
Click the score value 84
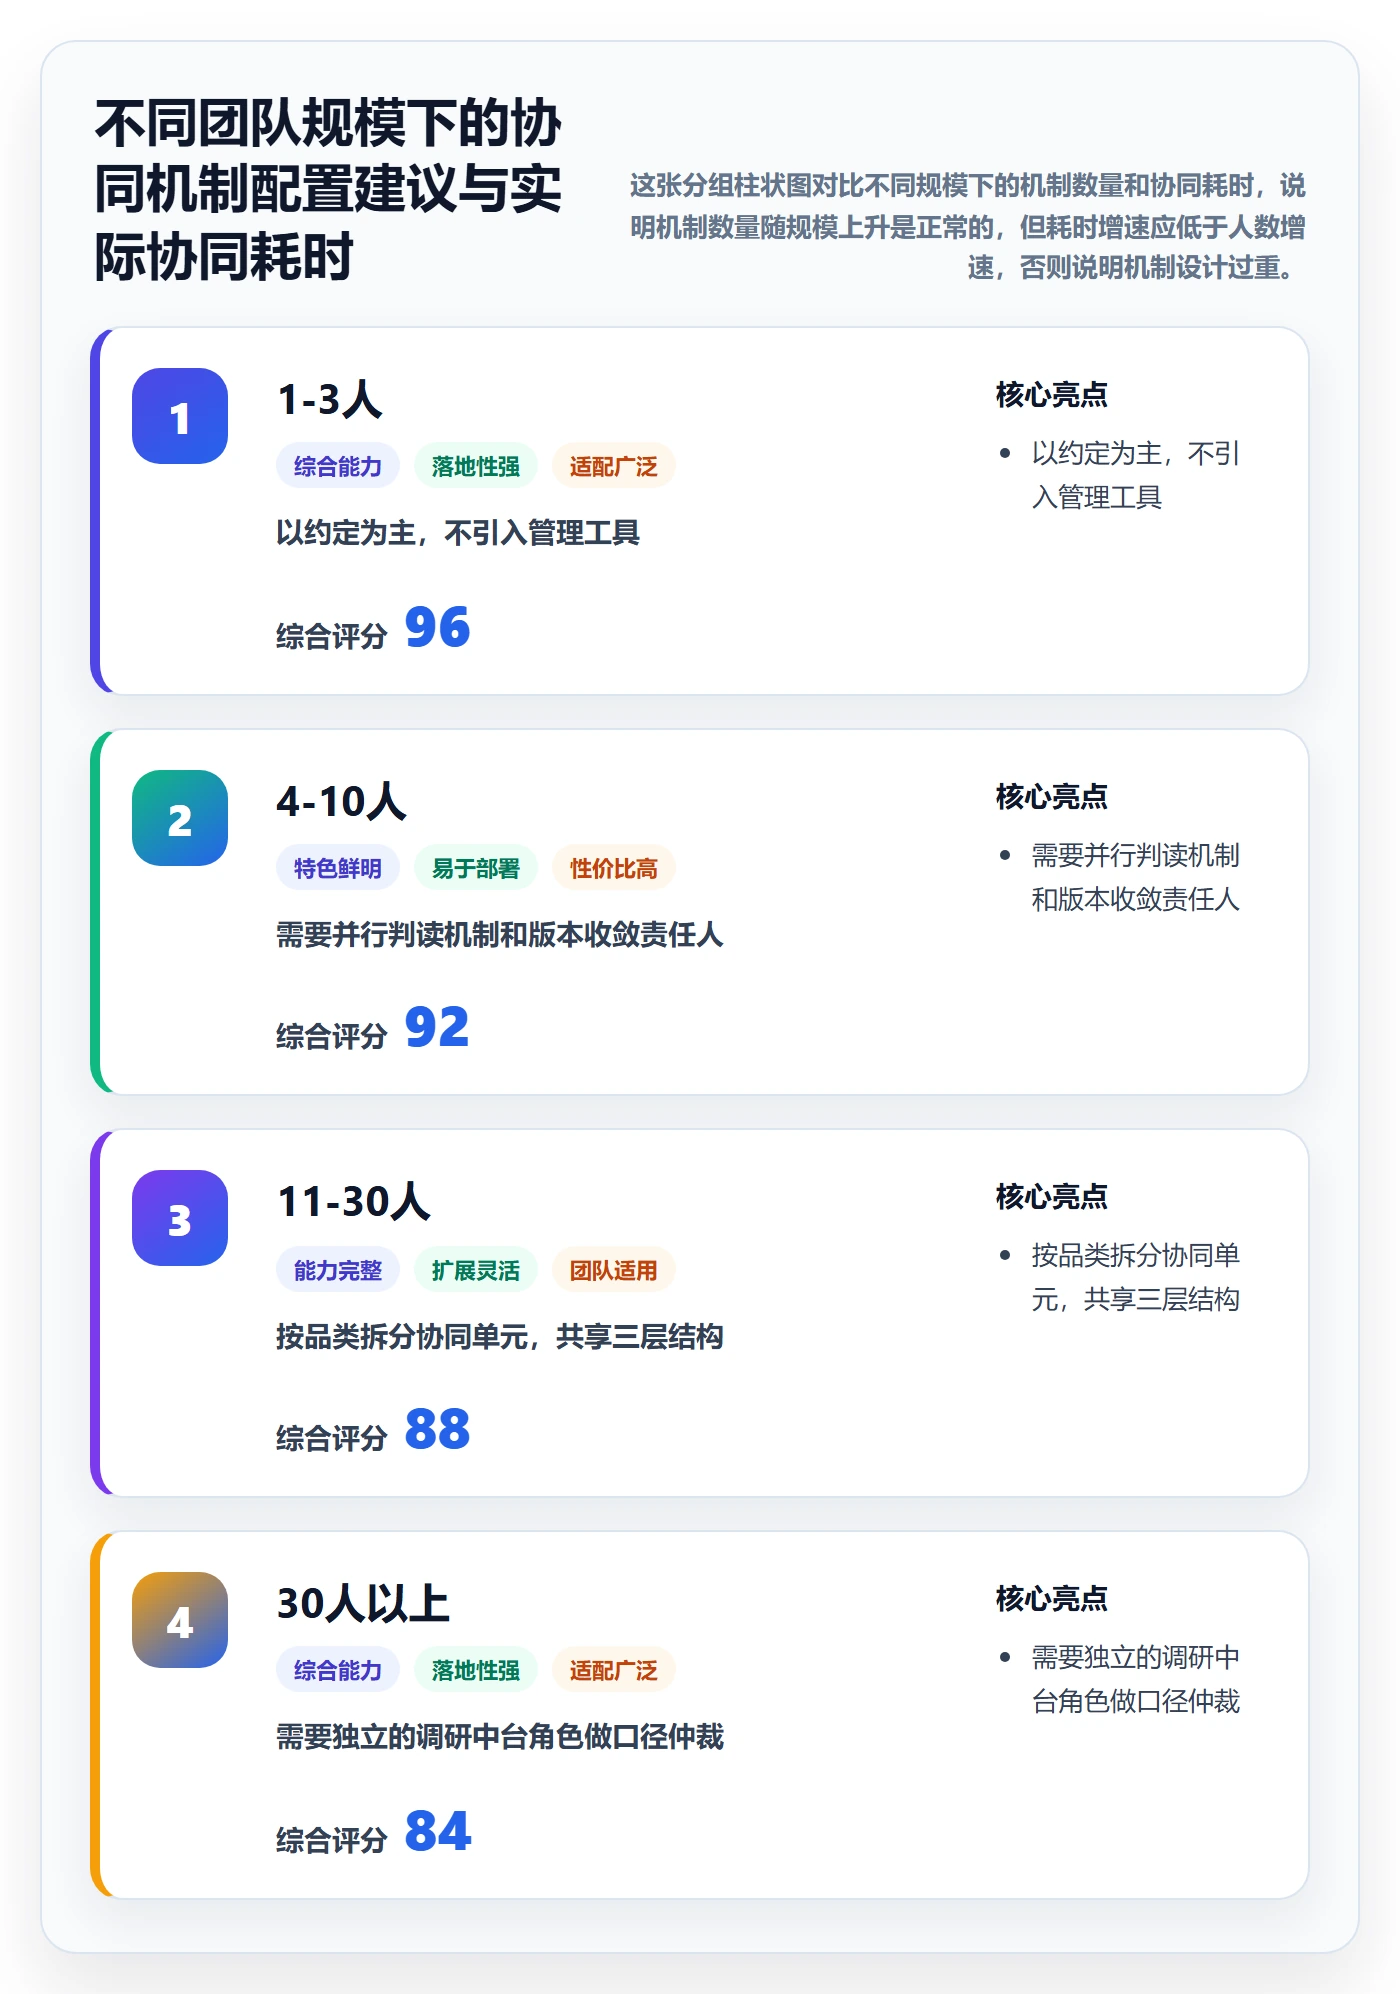[437, 1832]
